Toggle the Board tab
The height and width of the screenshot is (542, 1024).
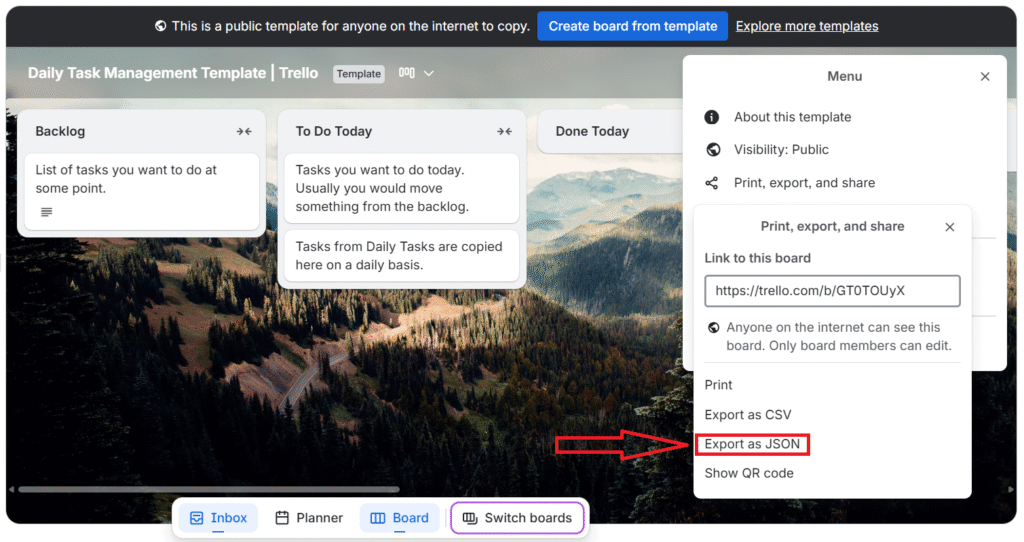point(399,518)
